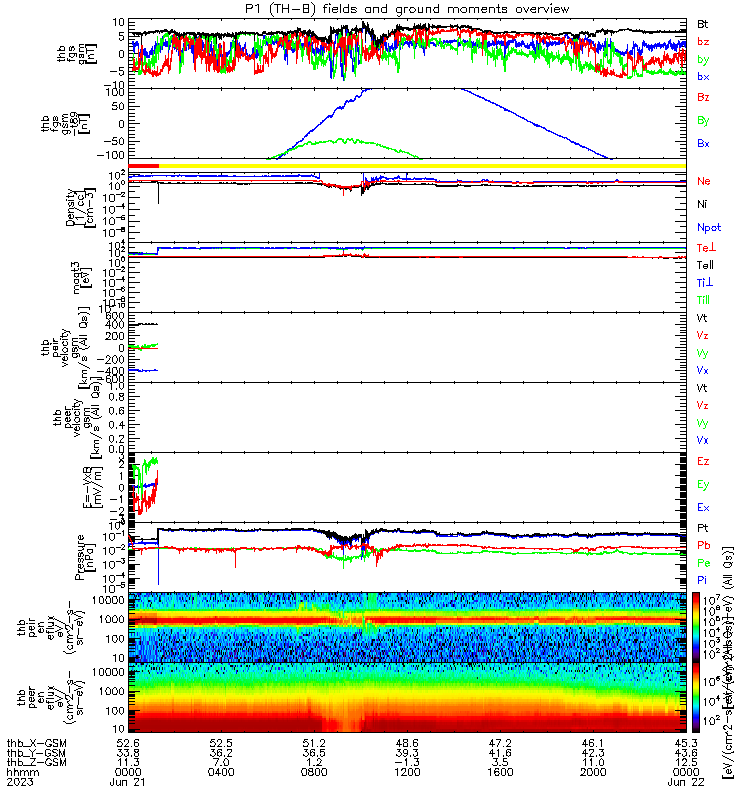Image resolution: width=750 pixels, height=800 pixels.
Task: Click the red Ne density legend label
Action: (x=704, y=181)
